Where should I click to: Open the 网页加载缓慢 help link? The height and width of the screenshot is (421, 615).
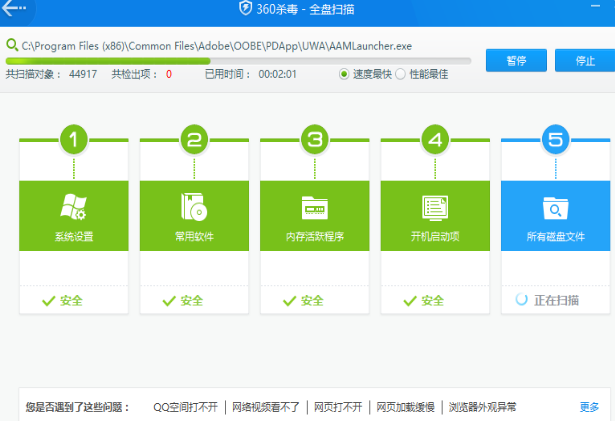pos(405,407)
